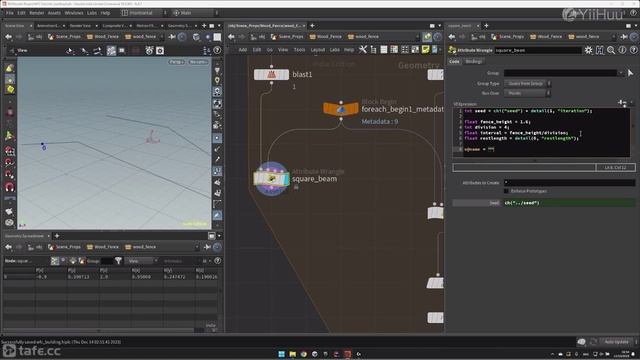
Task: Toggle pin on geometry spreadsheet pane
Action: pos(207,247)
